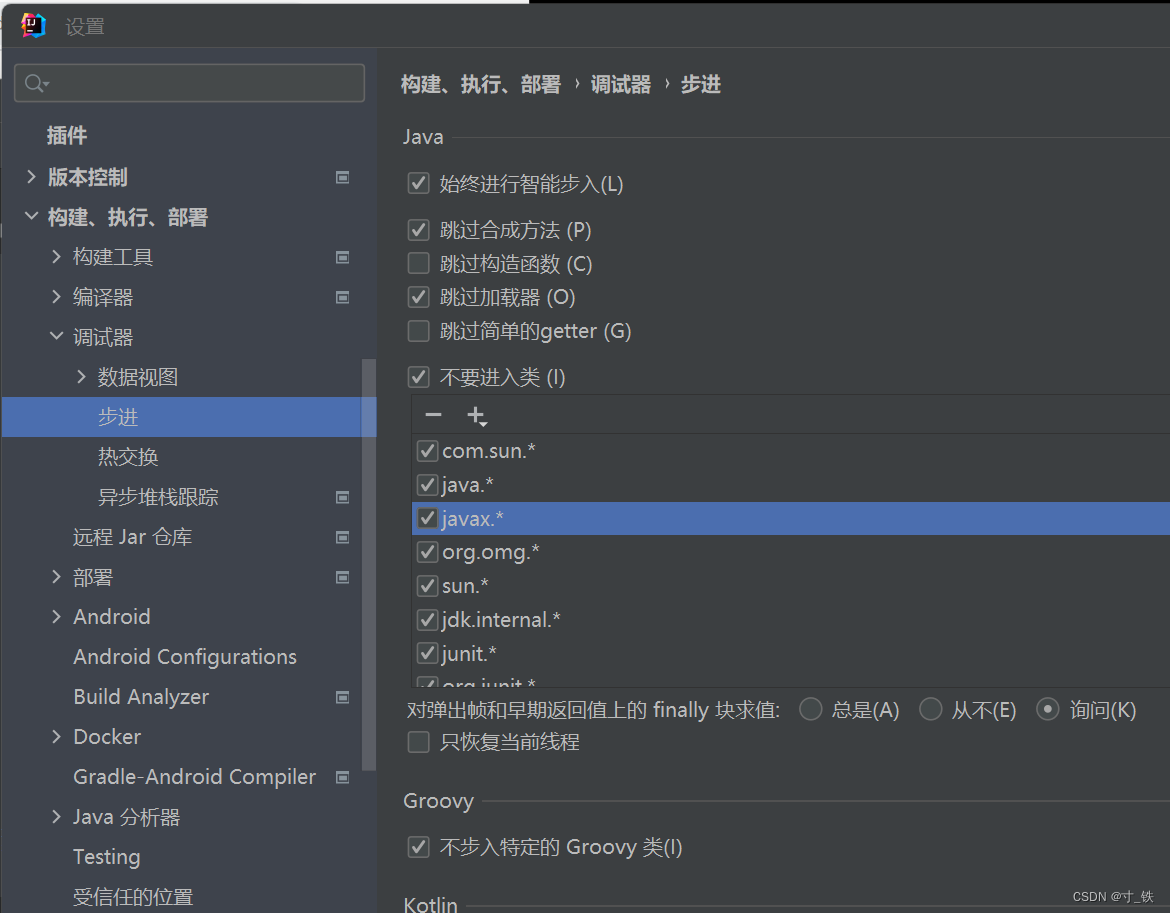The height and width of the screenshot is (913, 1170).
Task: Open 异步堆栈跟踪 settings
Action: [158, 498]
